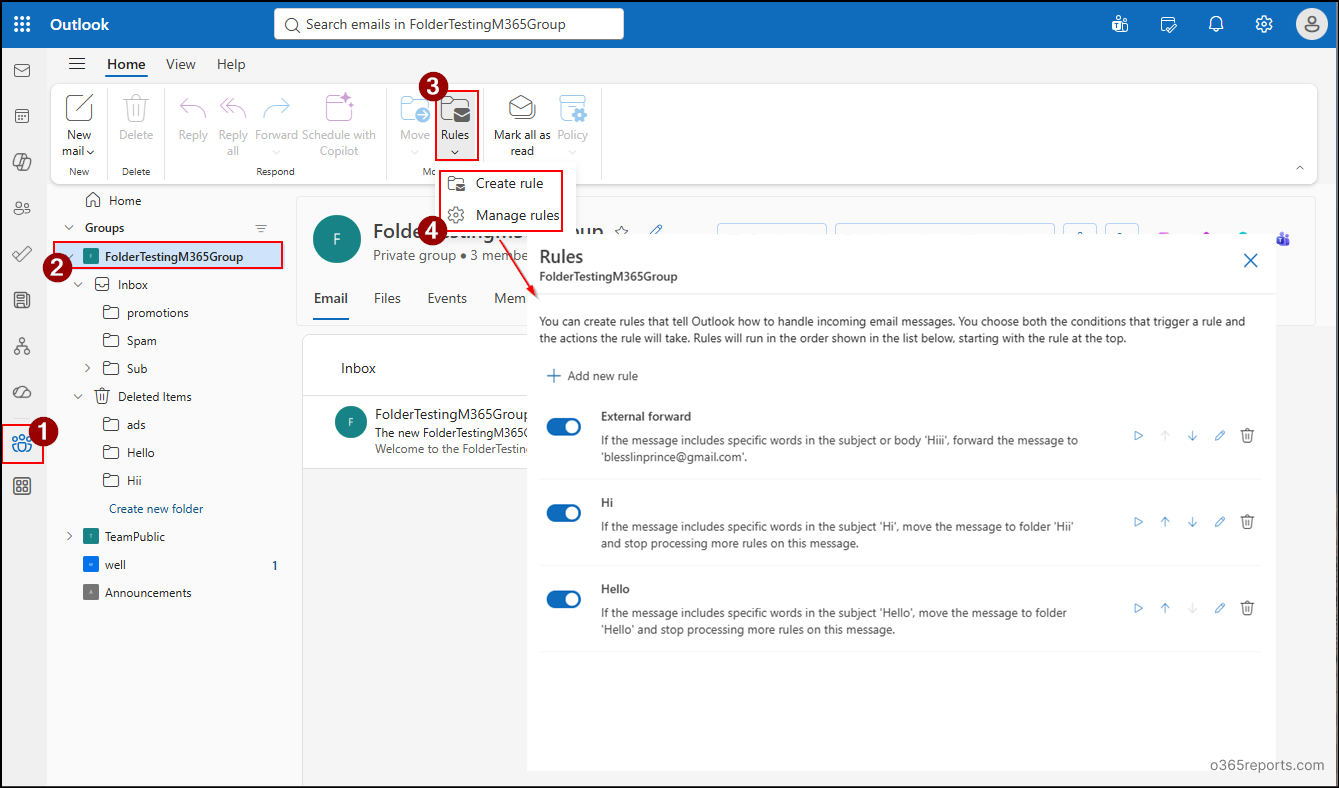The image size is (1339, 788).
Task: Open Copilot in the left rail
Action: 22,162
